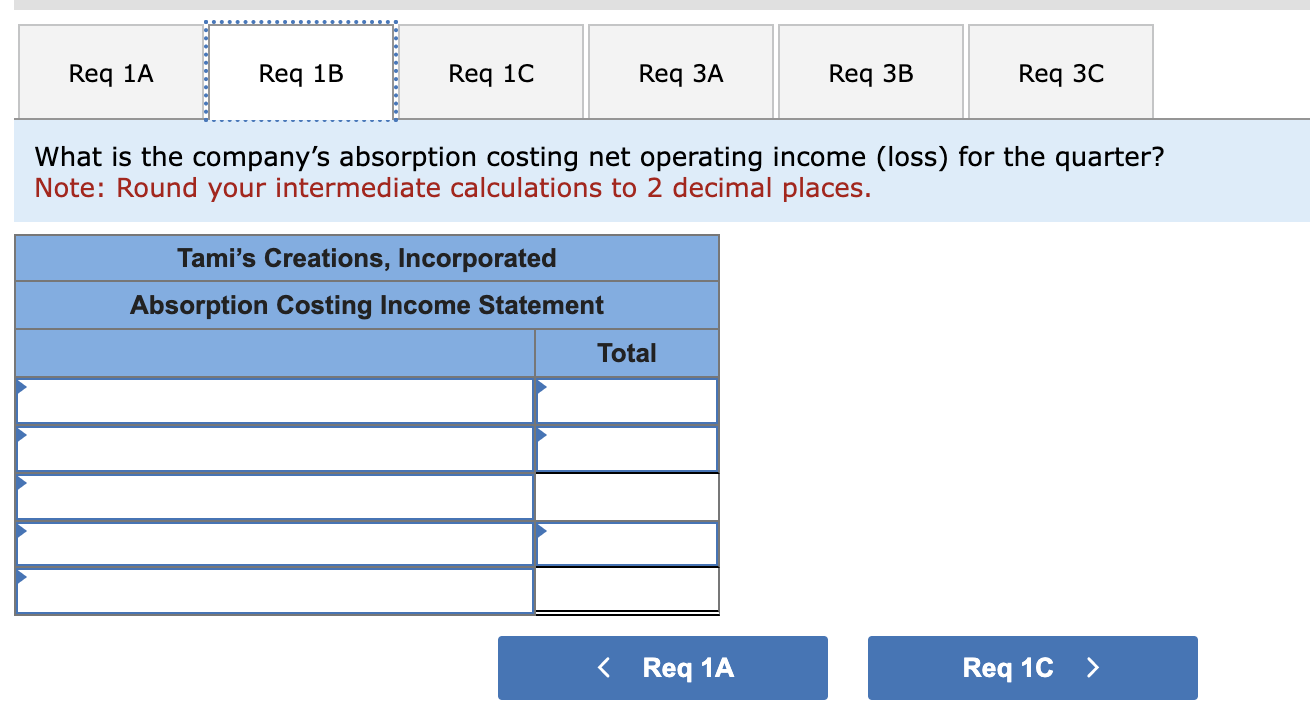Click the fourth Total amount cell
Screen dimensions: 1310x718
pyautogui.click(x=626, y=543)
